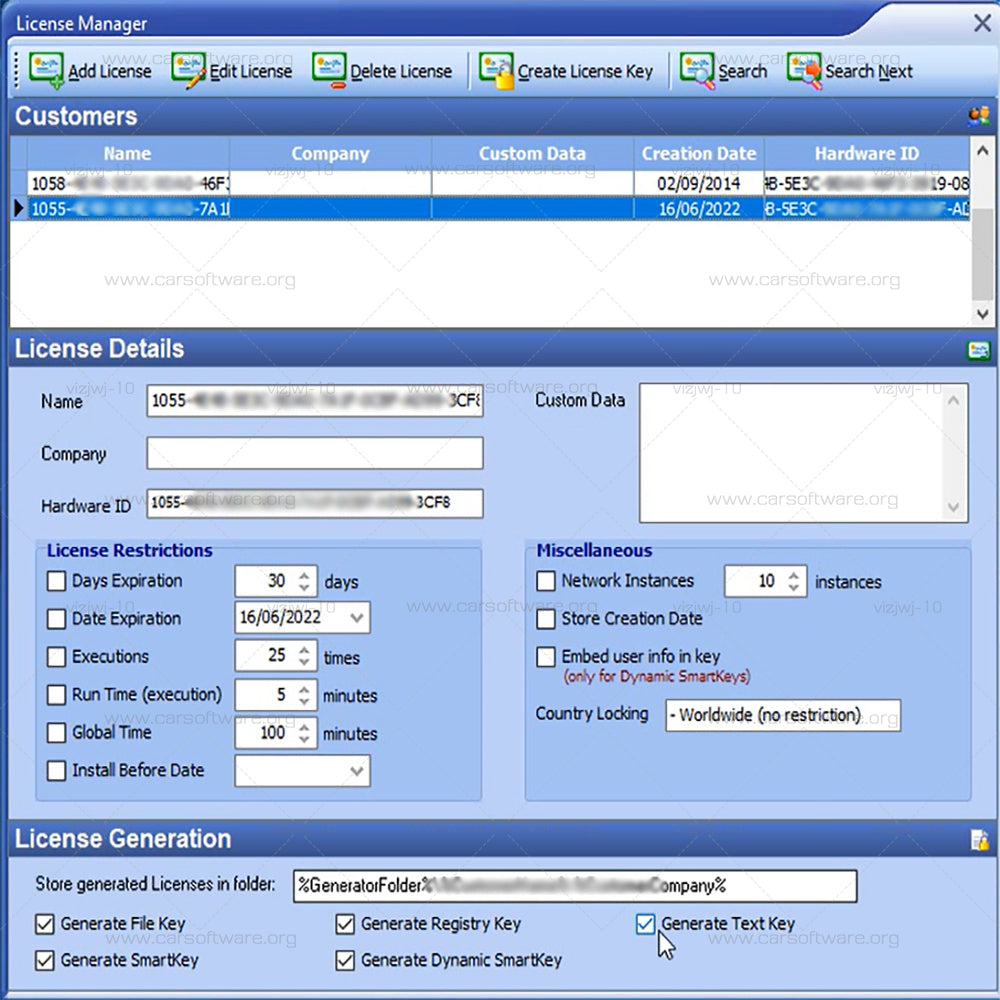Increase the Network Instances value
The image size is (1000, 1000).
793,575
